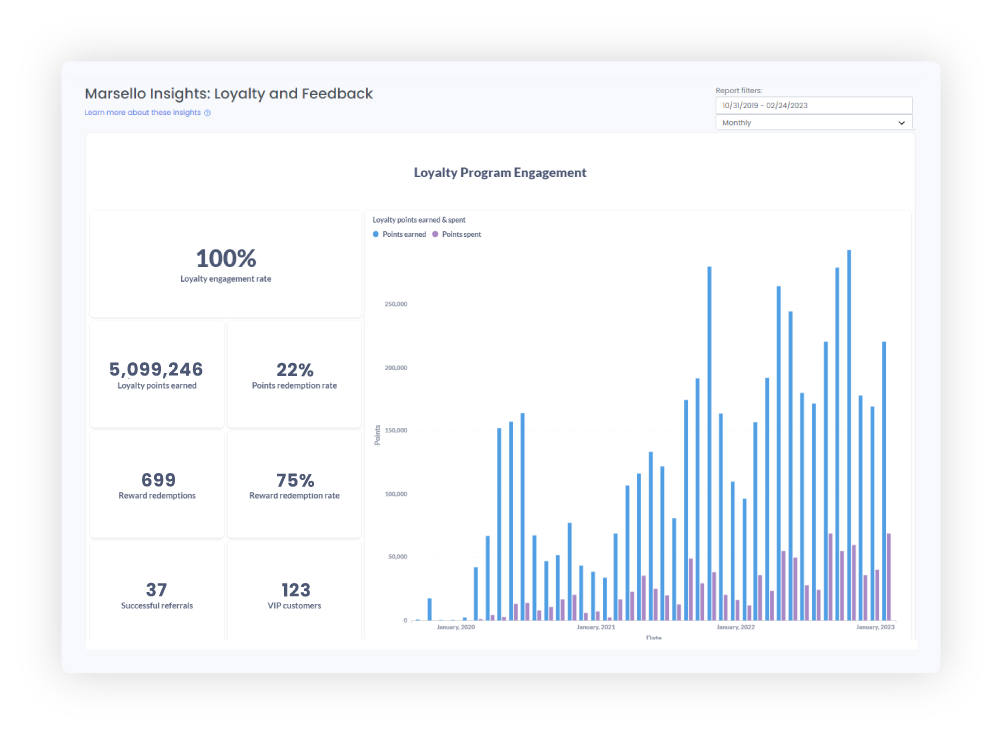The width and height of the screenshot is (1000, 734).
Task: Select the 22% points redemption rate value
Action: point(295,370)
